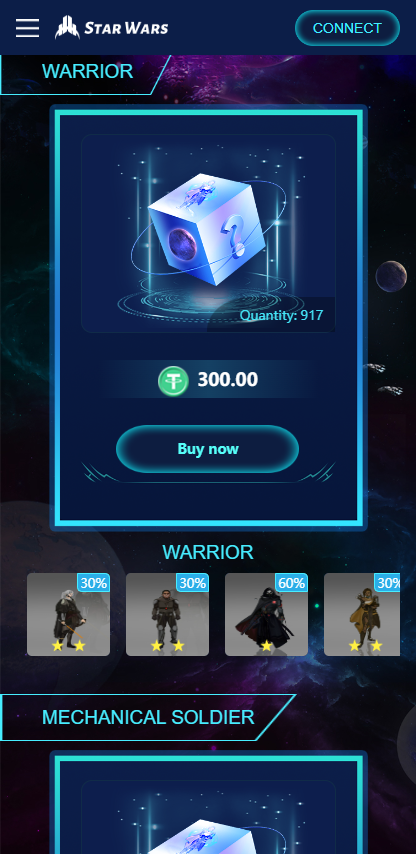The height and width of the screenshot is (854, 416).
Task: Click the 60% badge on the warrior card
Action: pos(291,583)
